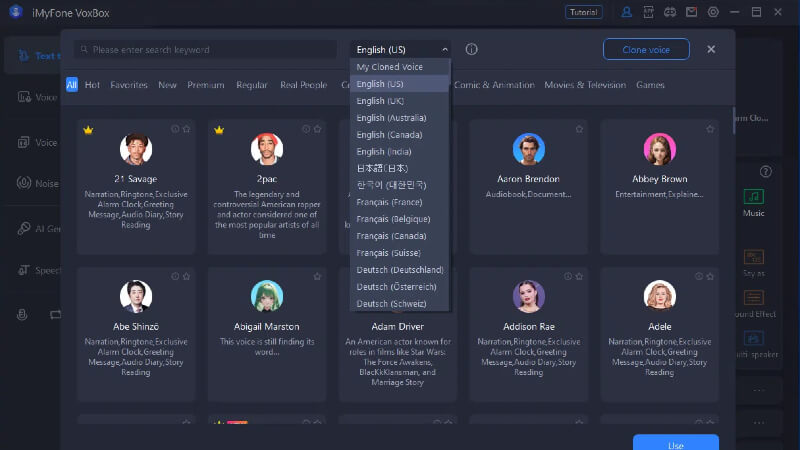Click the Sound Effect icon
800x450 pixels.
point(754,297)
